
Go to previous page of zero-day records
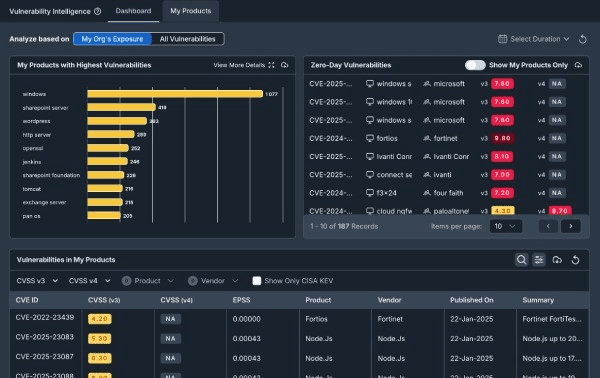(x=548, y=226)
